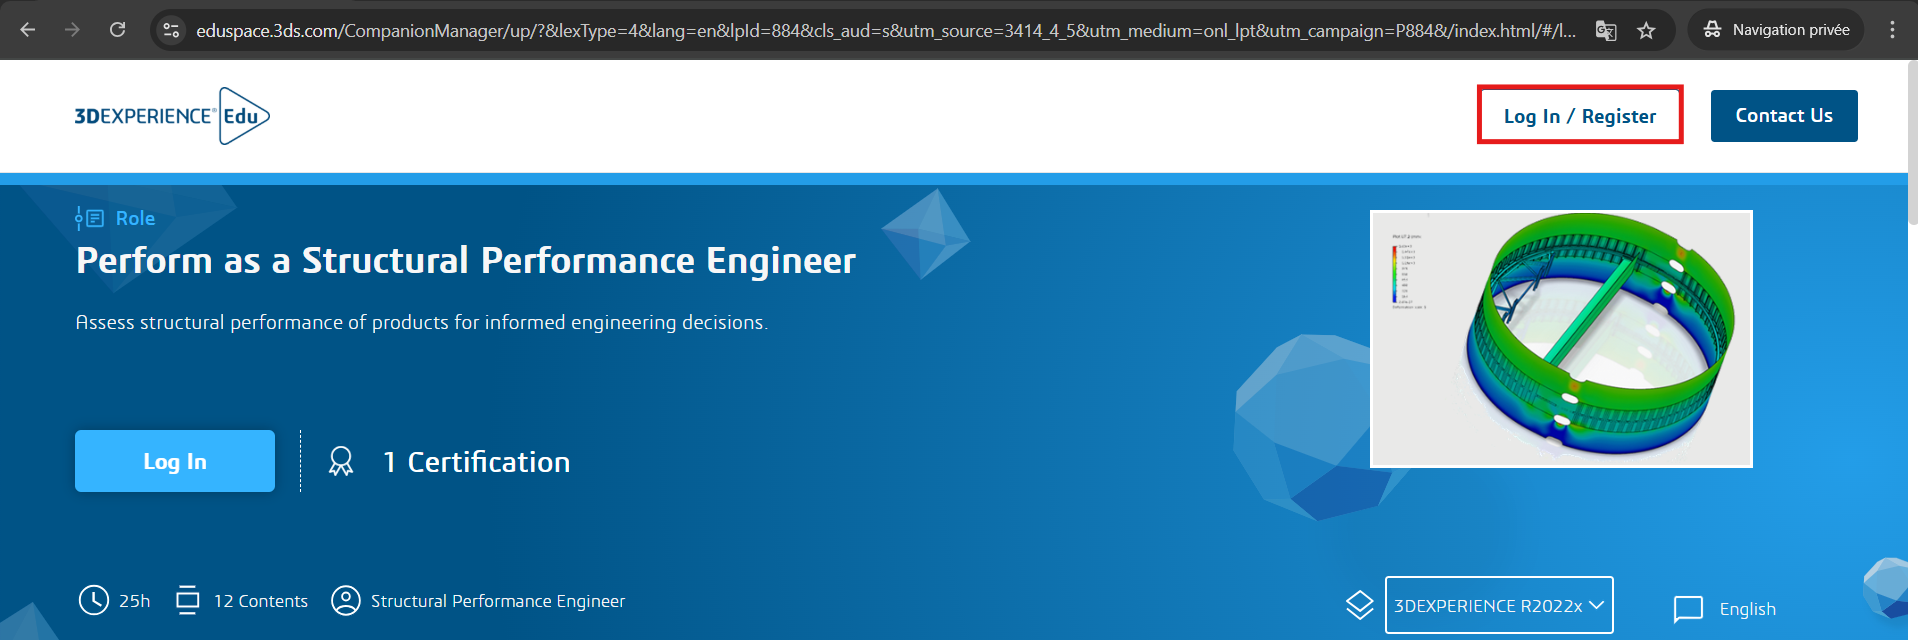Bookmark this page with the star icon
1918x640 pixels.
(1646, 30)
